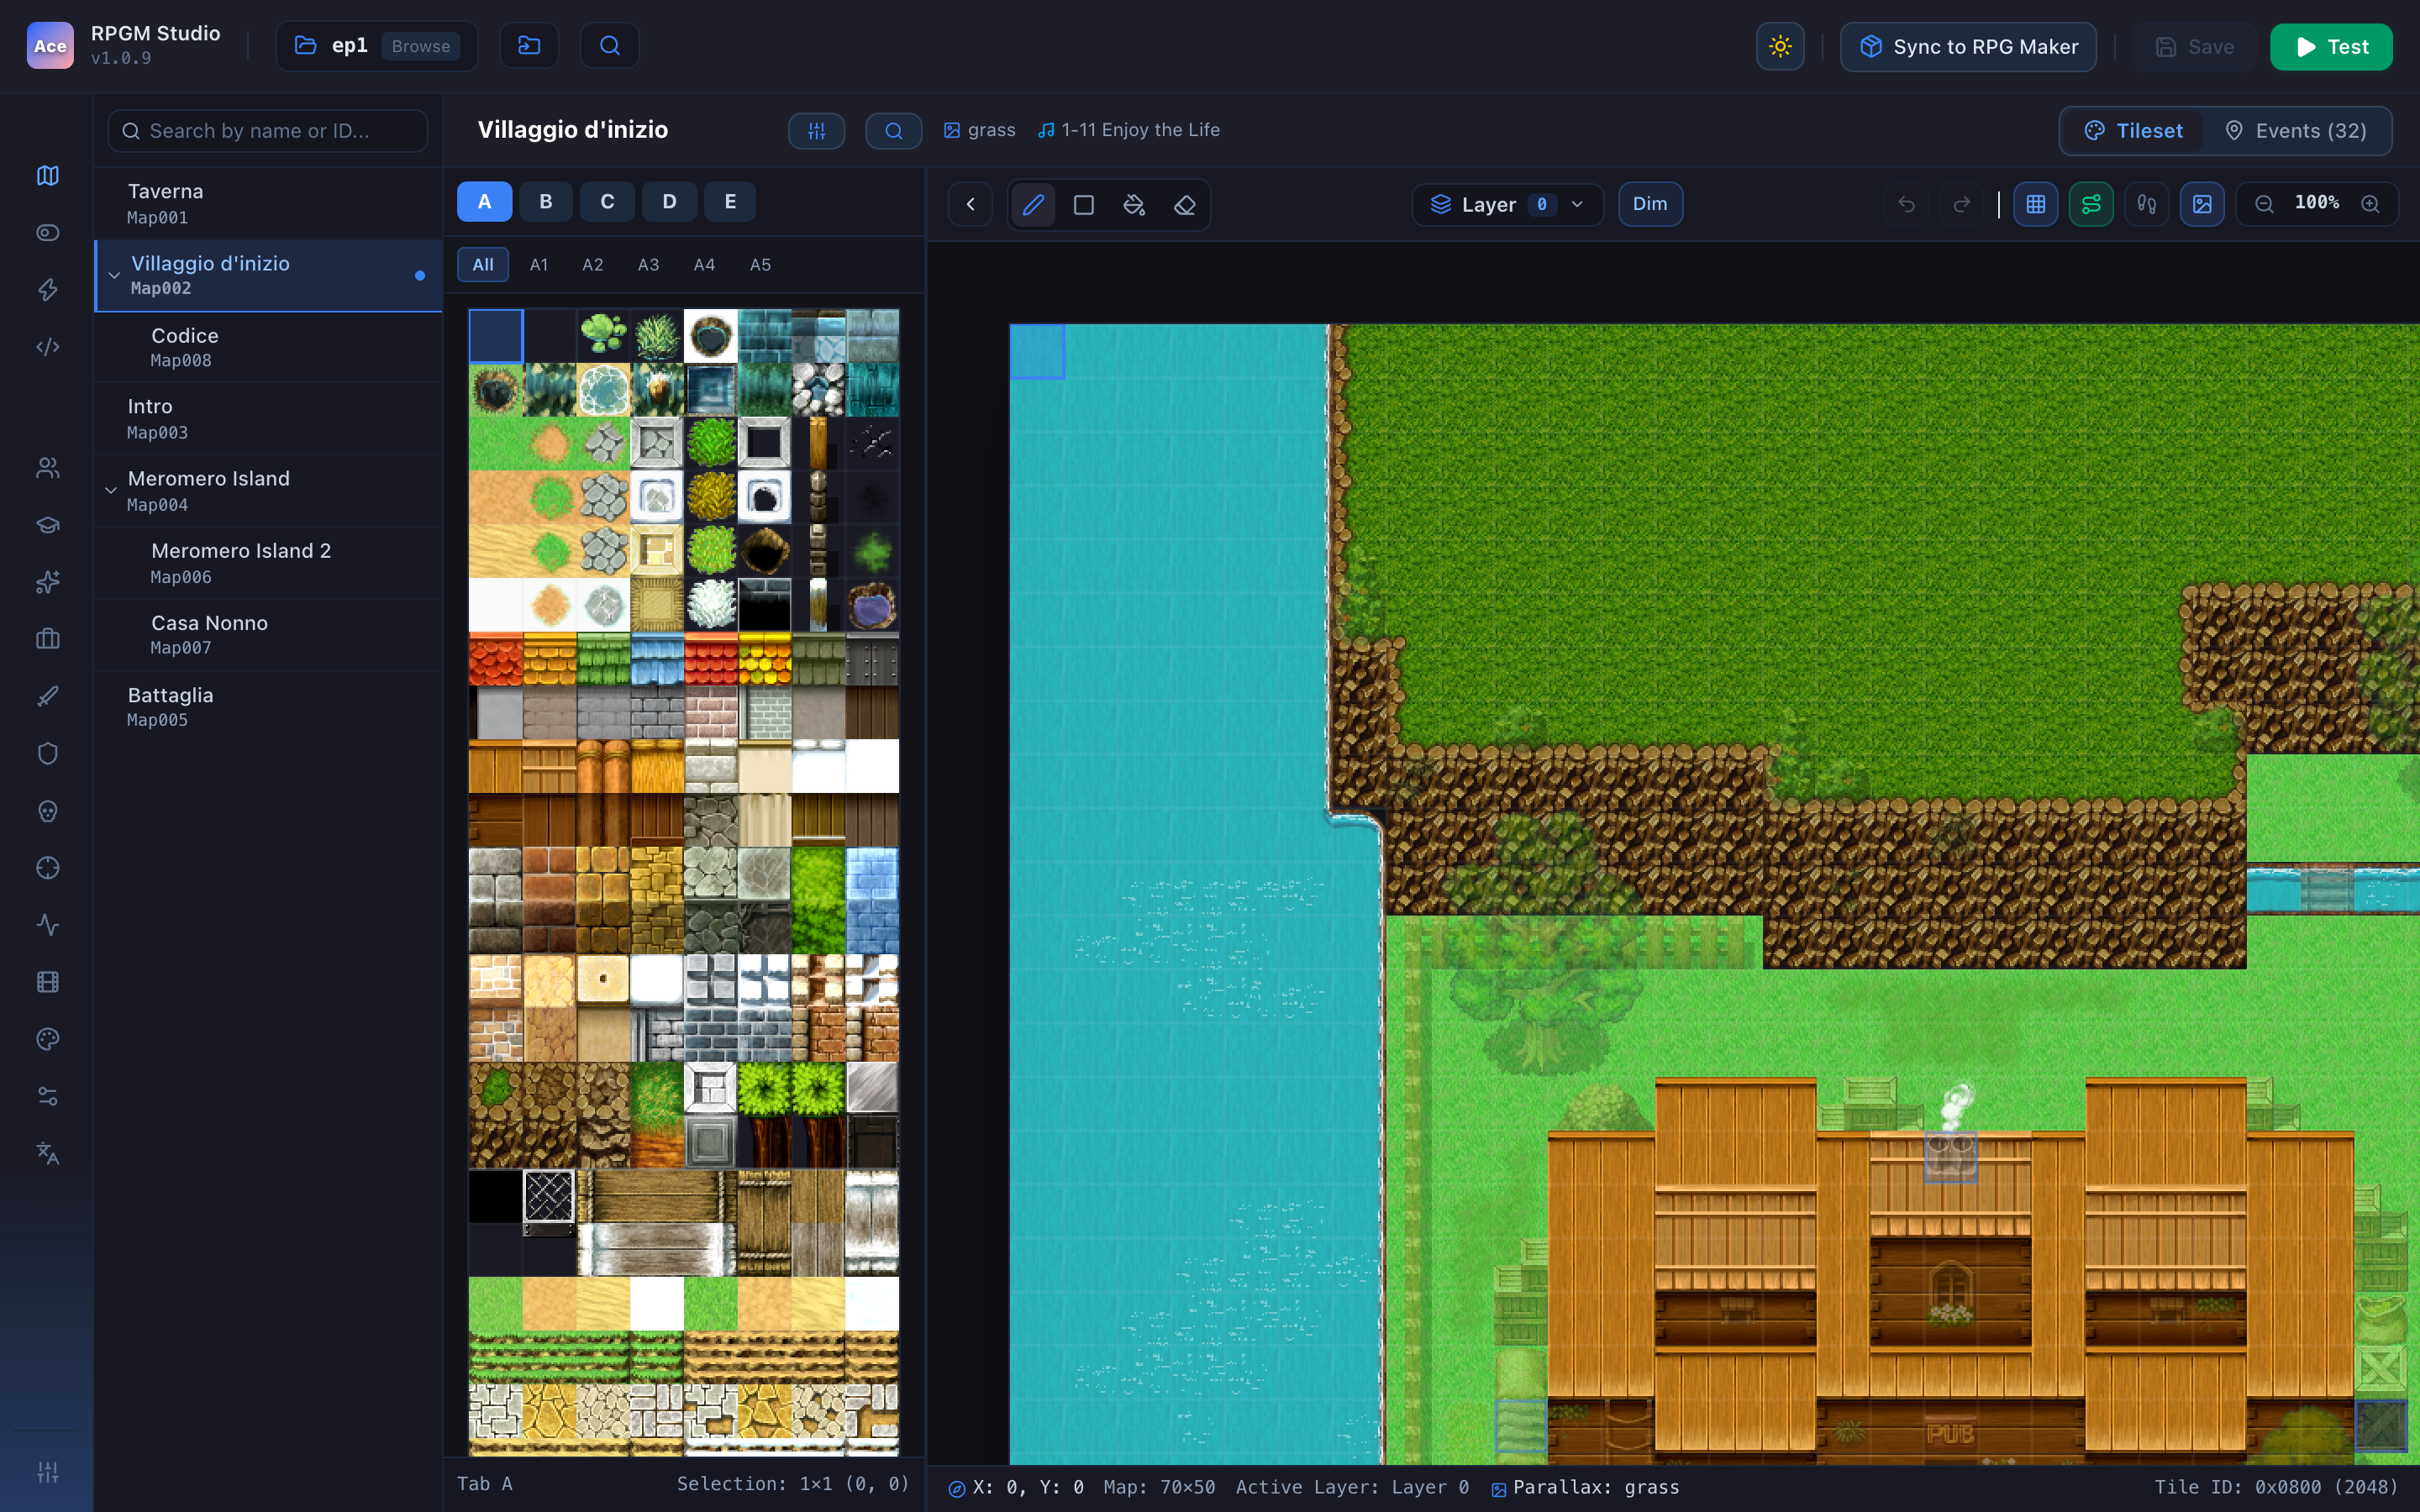Toggle the light theme sun button

(1780, 46)
